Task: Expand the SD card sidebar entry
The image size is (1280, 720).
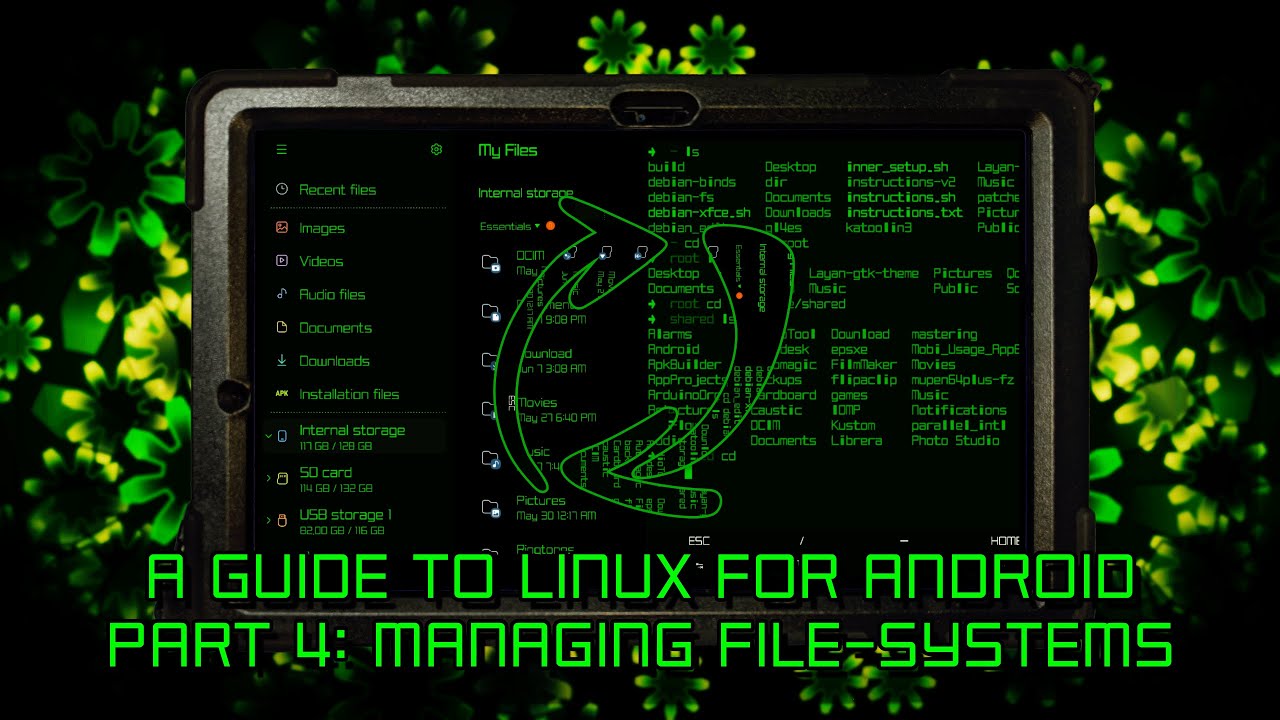Action: [268, 479]
